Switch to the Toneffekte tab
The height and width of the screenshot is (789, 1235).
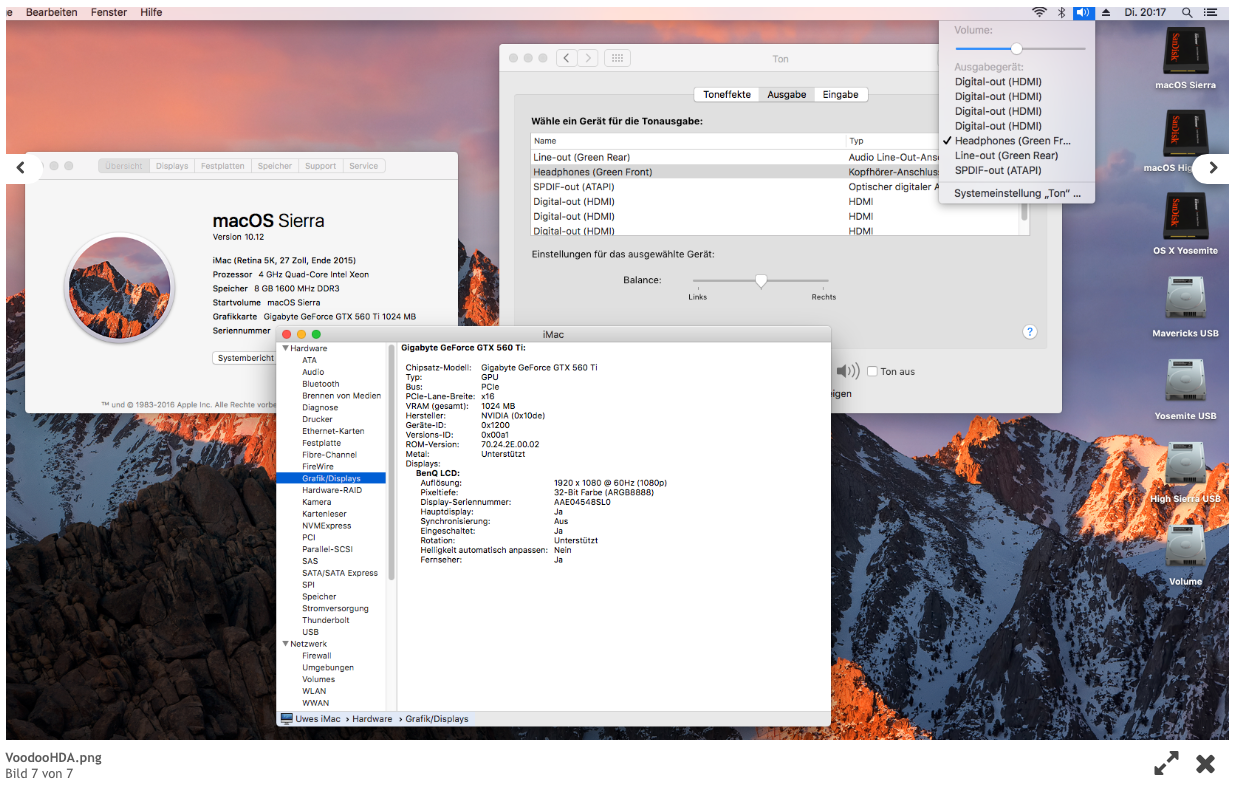(727, 94)
